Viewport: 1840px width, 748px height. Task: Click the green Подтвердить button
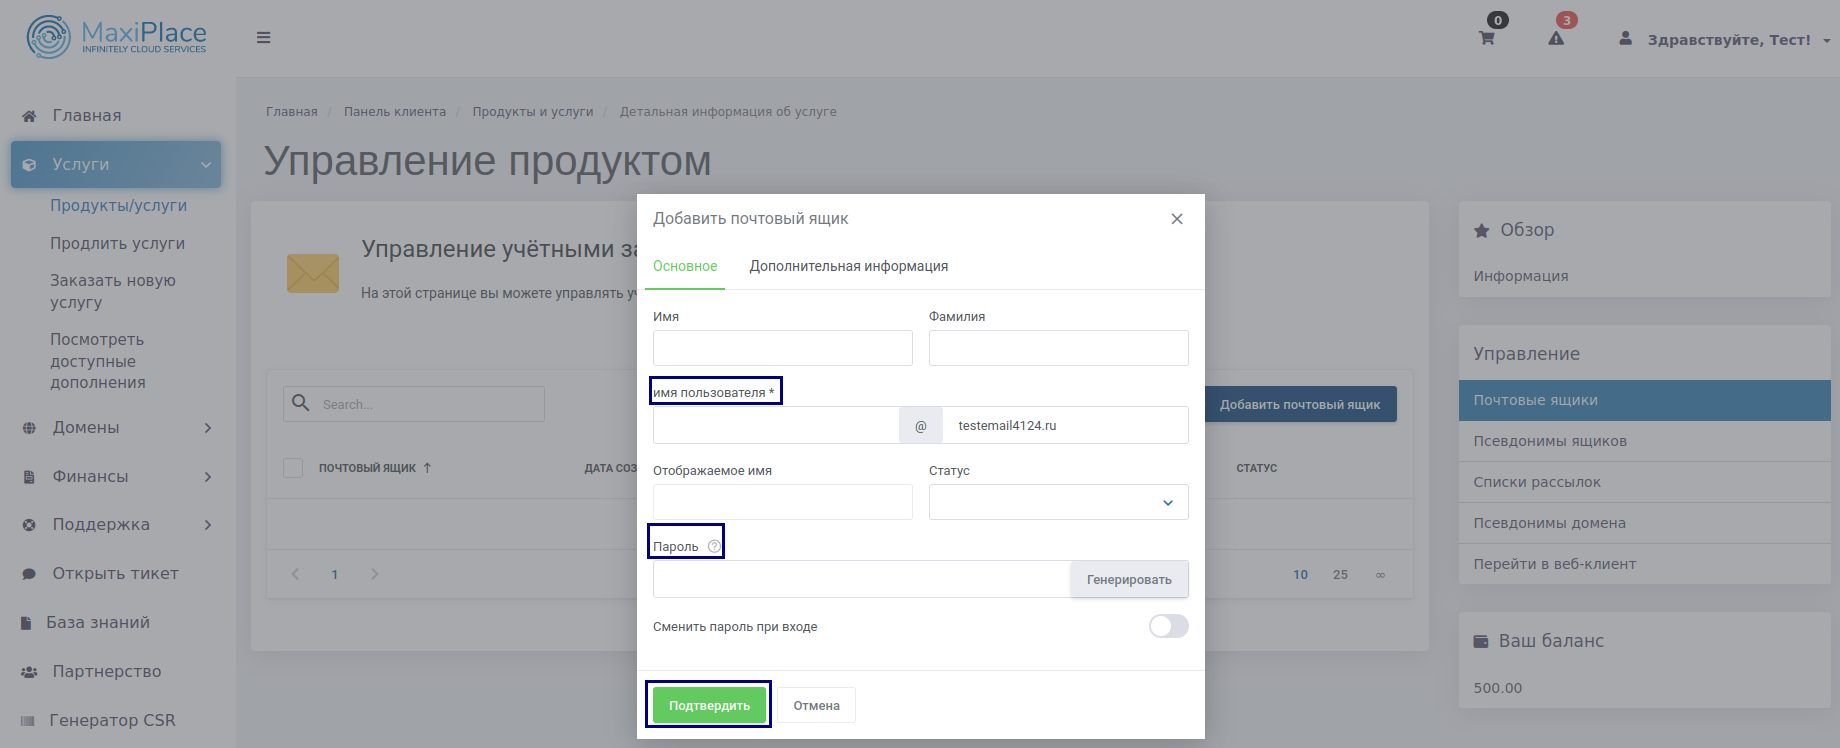(x=709, y=705)
